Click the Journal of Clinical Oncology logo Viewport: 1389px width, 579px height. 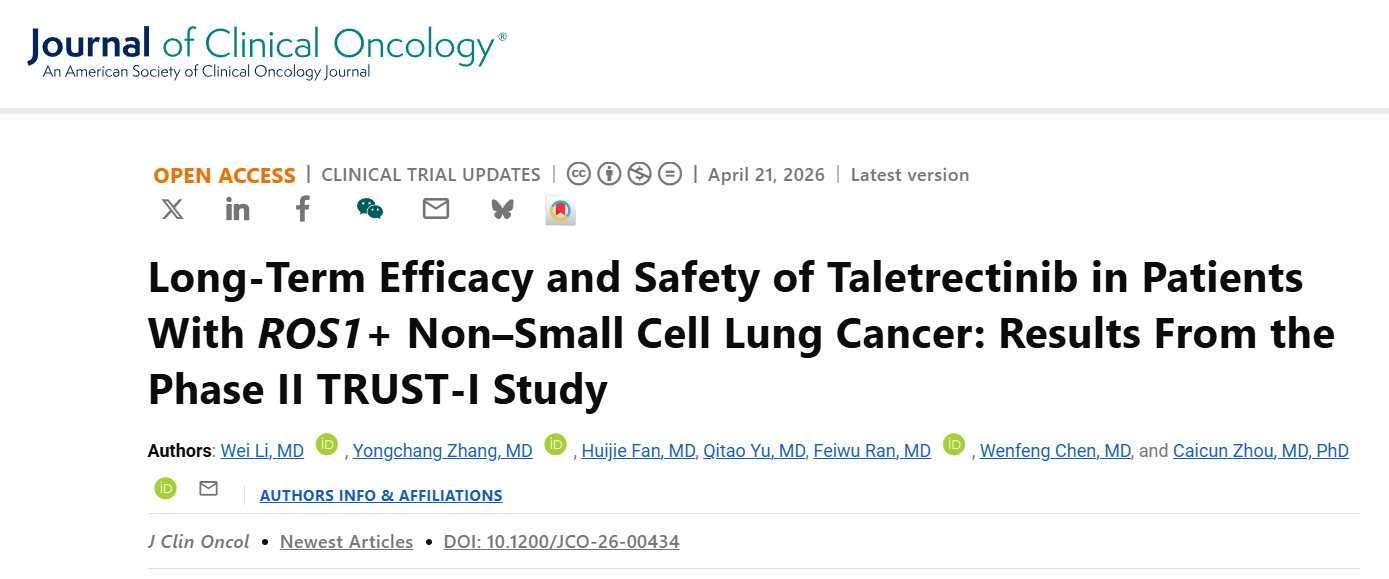[x=267, y=52]
